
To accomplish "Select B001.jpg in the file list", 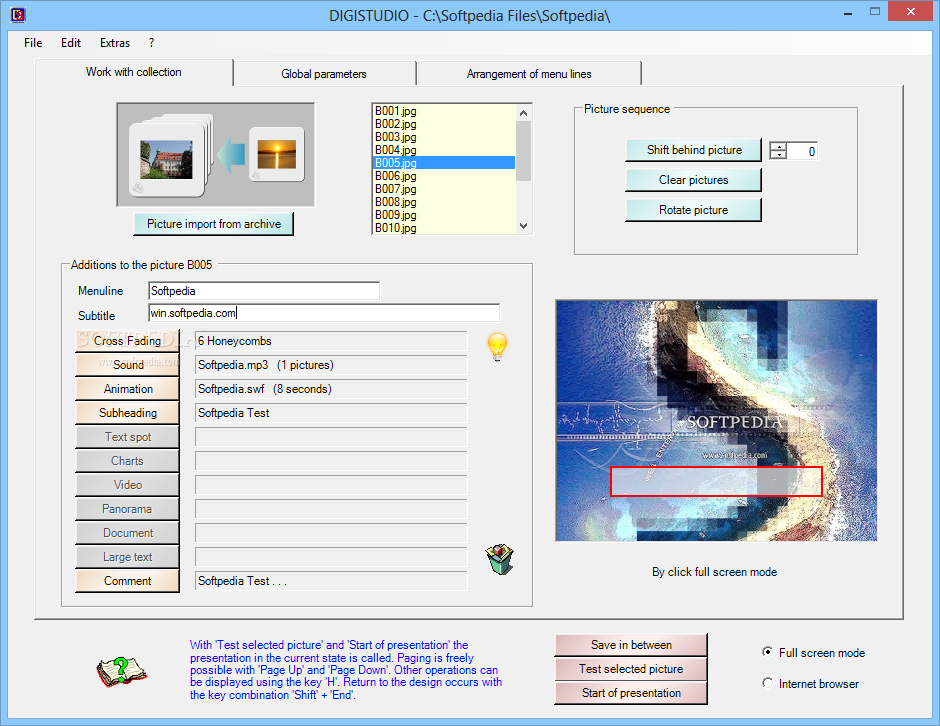I will pyautogui.click(x=444, y=111).
